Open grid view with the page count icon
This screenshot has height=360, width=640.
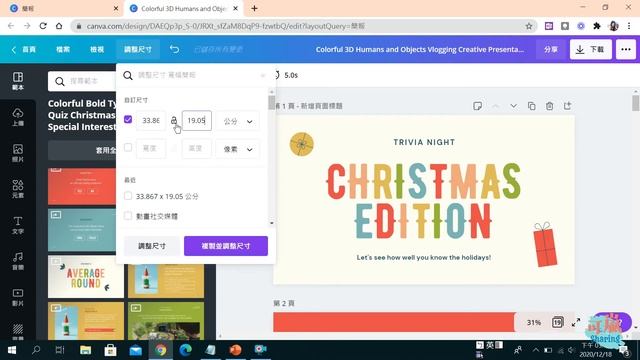[x=558, y=322]
